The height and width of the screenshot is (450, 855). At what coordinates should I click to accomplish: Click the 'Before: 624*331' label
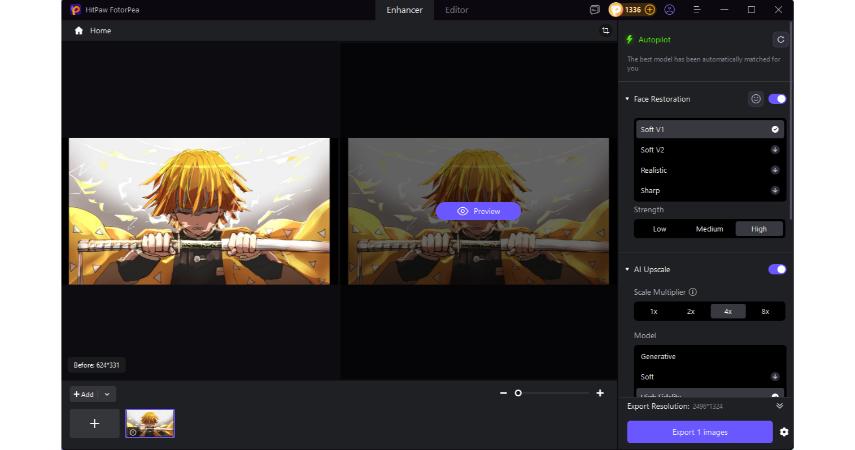click(97, 365)
